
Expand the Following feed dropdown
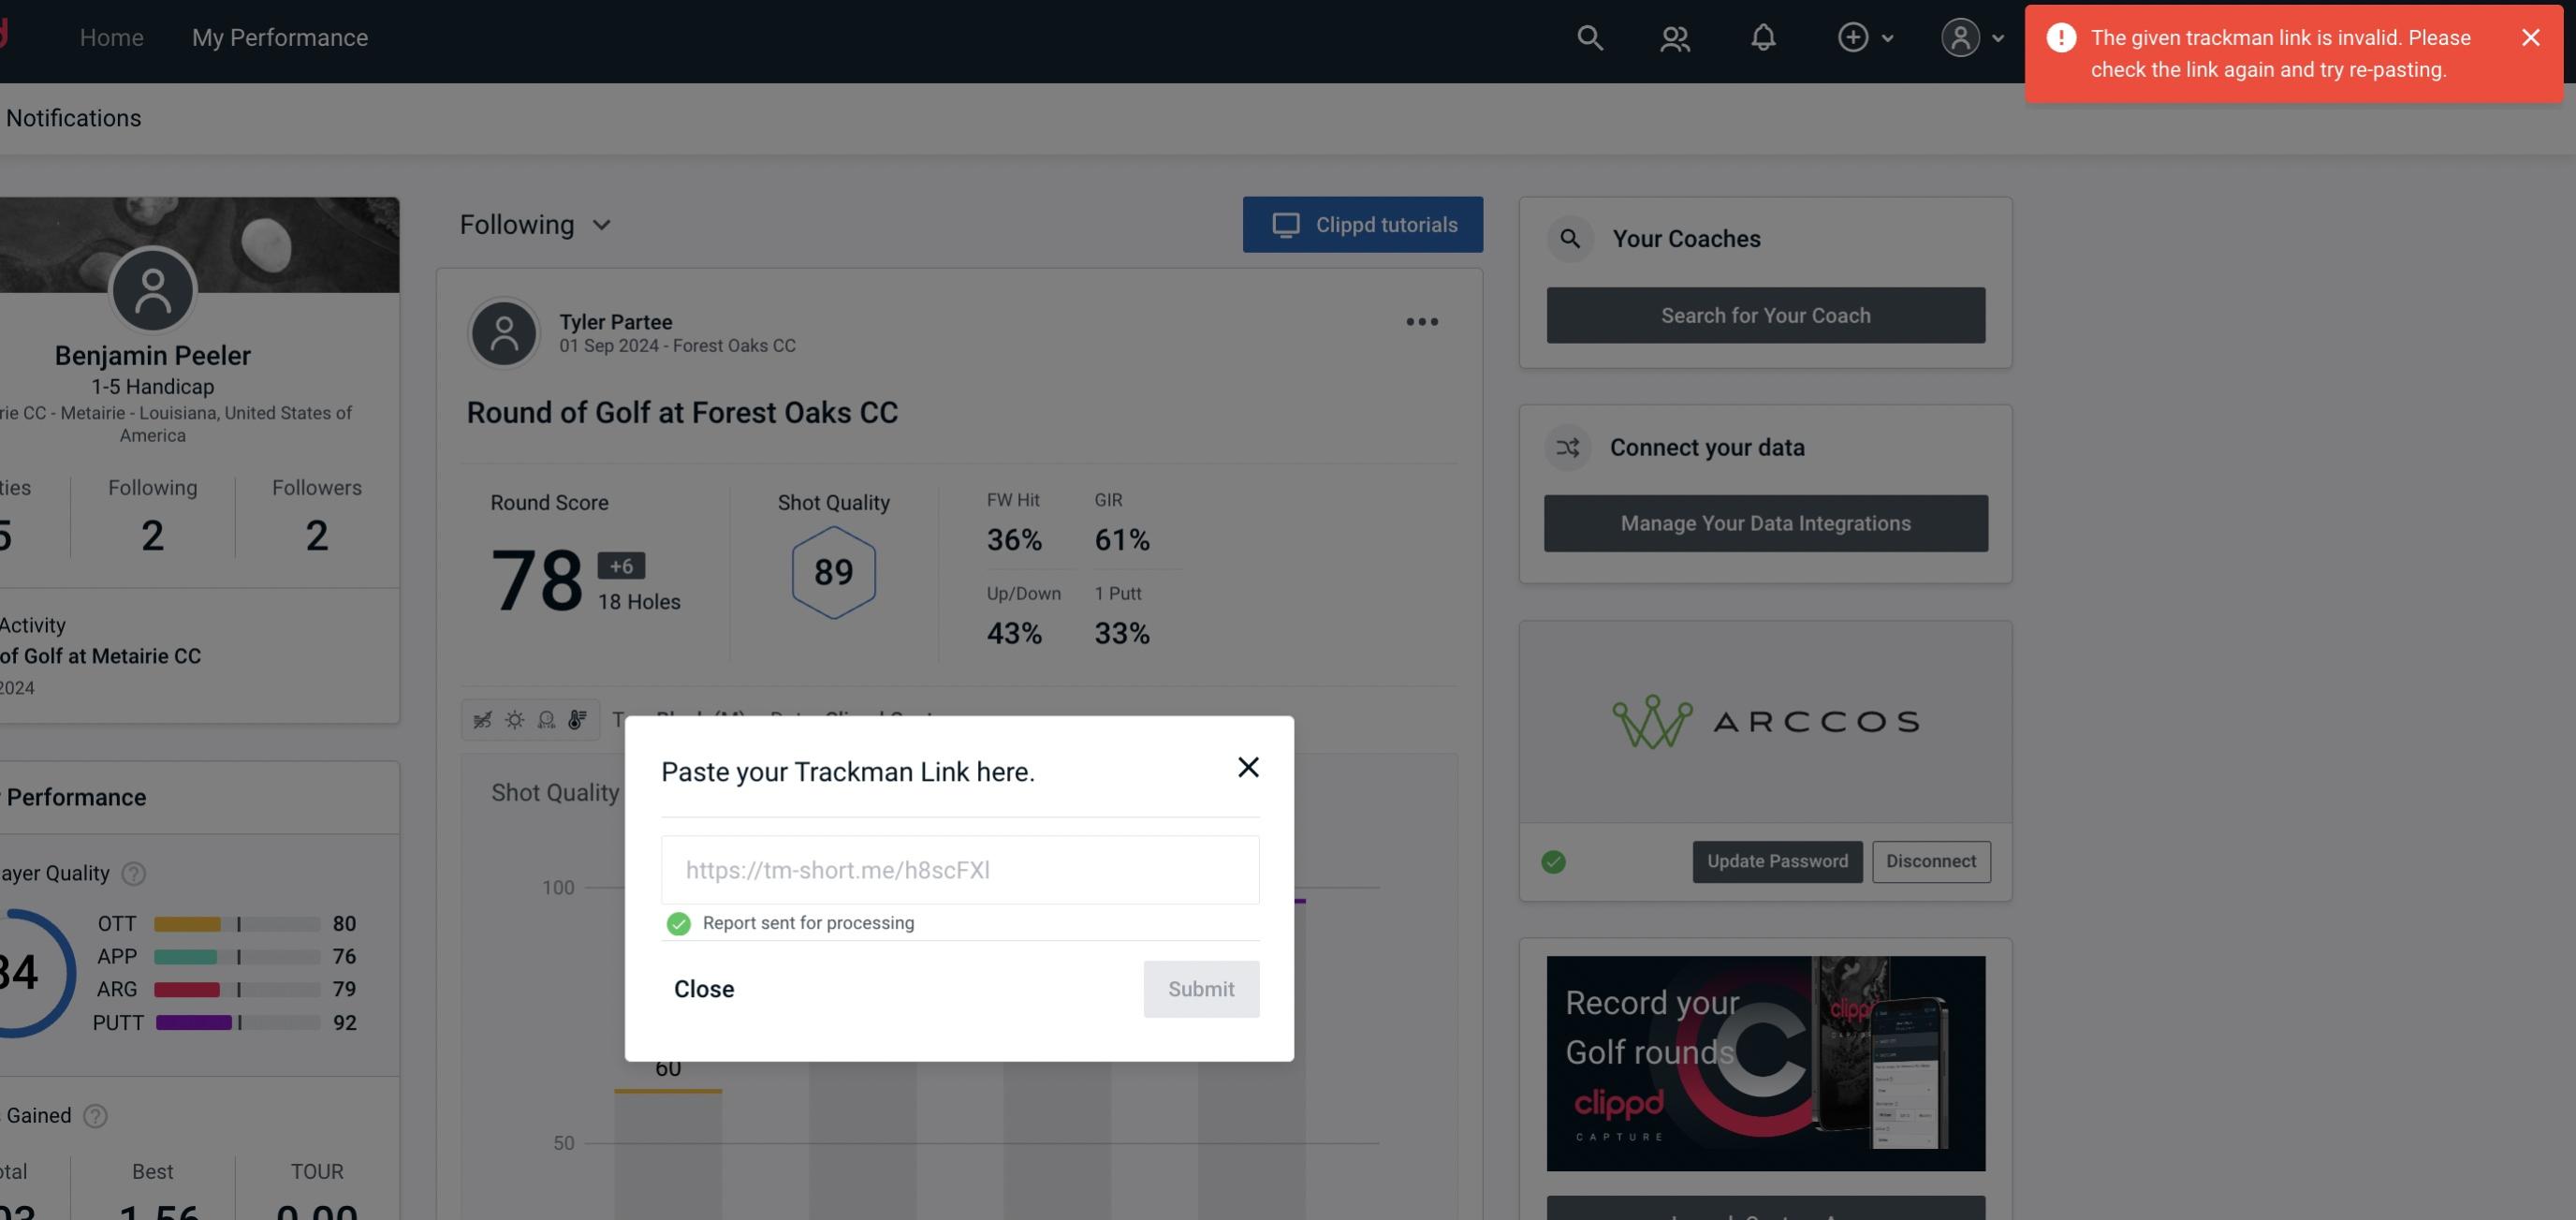click(x=535, y=222)
